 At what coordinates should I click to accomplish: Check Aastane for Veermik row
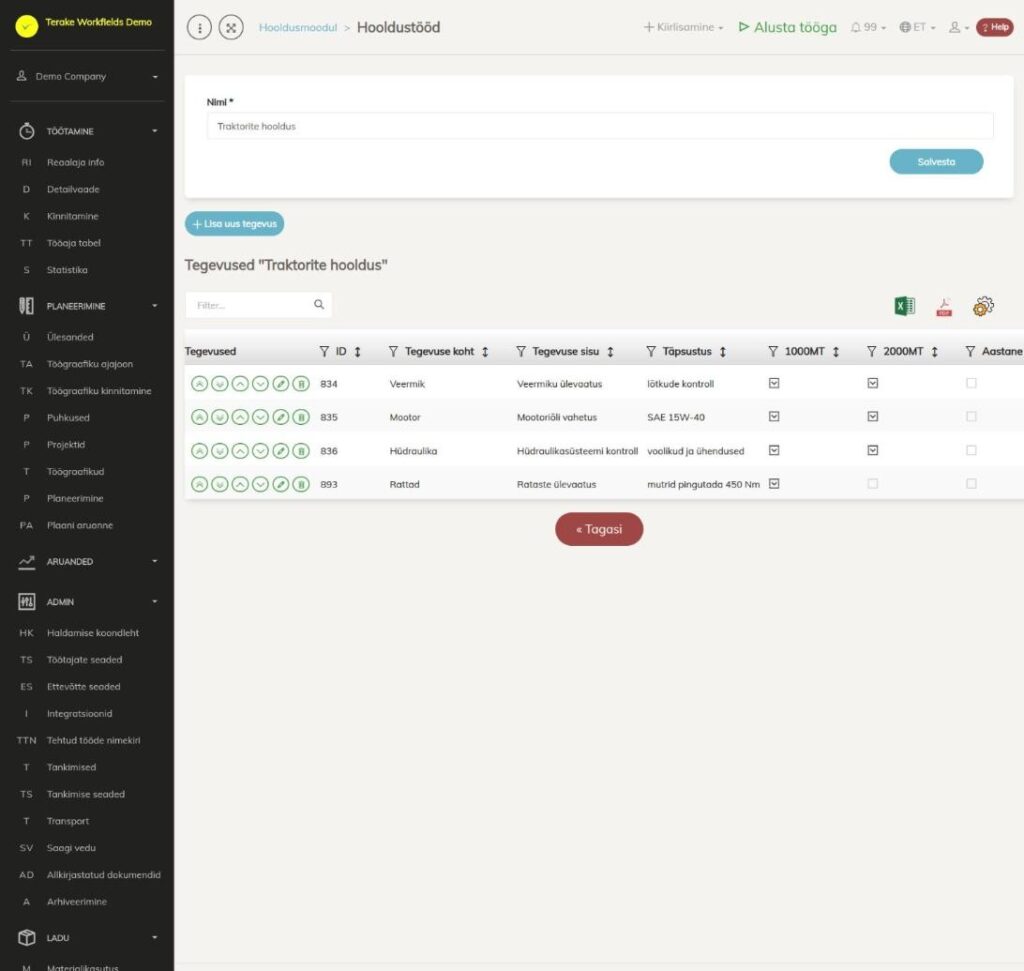point(971,383)
